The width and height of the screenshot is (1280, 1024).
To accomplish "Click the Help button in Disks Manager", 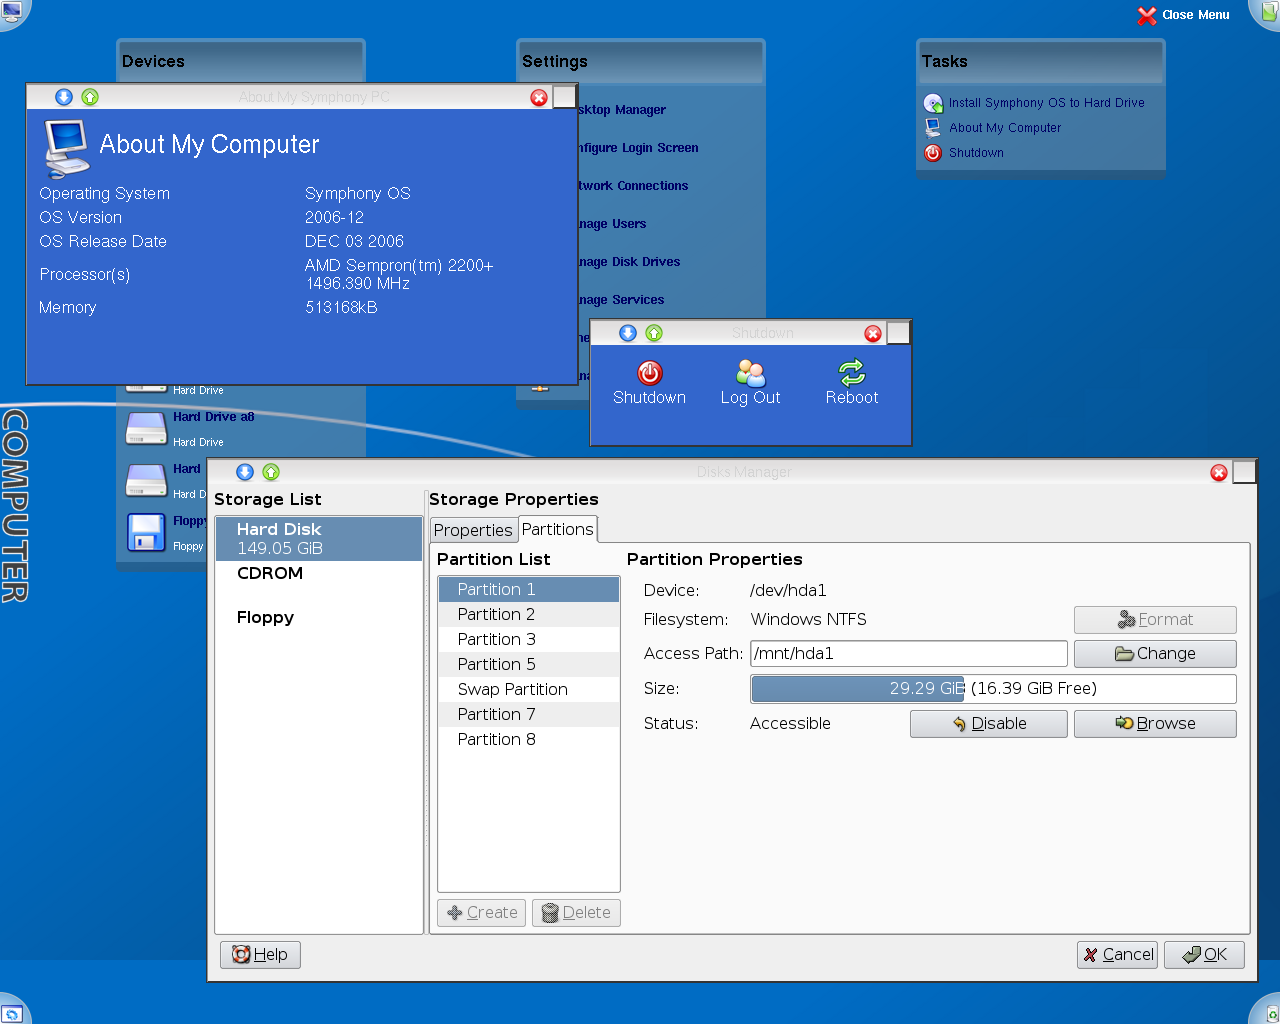I will coord(260,954).
